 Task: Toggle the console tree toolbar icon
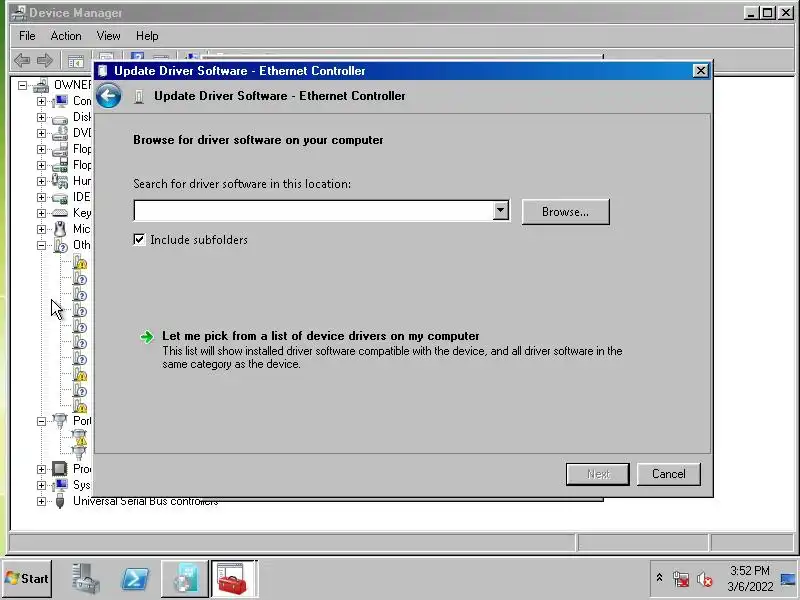pyautogui.click(x=76, y=61)
